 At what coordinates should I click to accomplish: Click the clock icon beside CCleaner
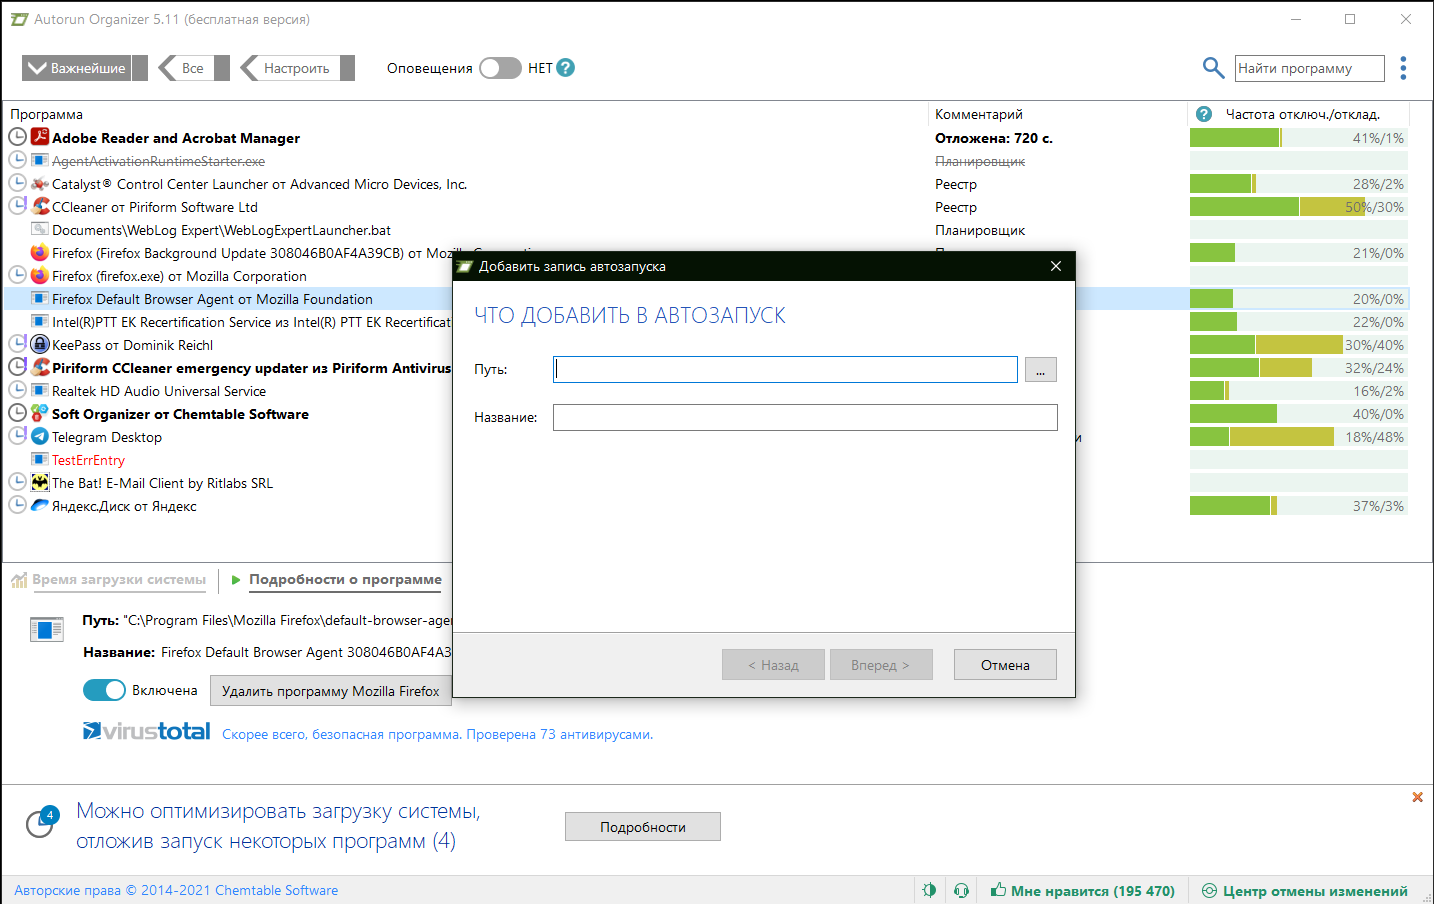pyautogui.click(x=18, y=206)
